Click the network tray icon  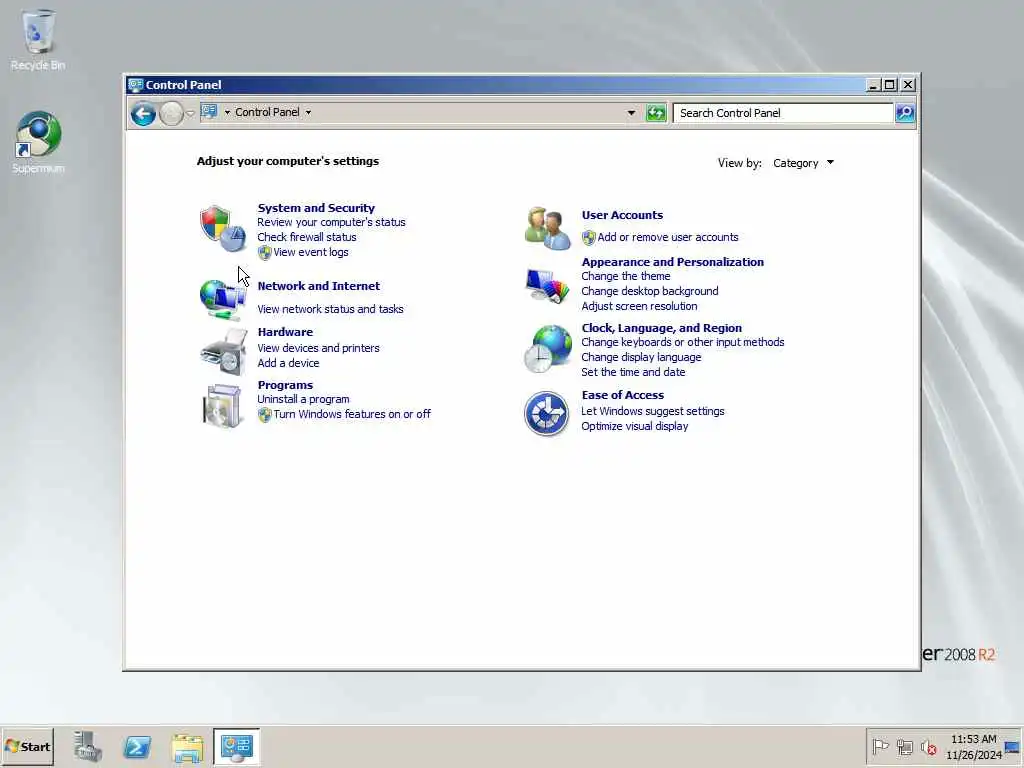tap(904, 746)
